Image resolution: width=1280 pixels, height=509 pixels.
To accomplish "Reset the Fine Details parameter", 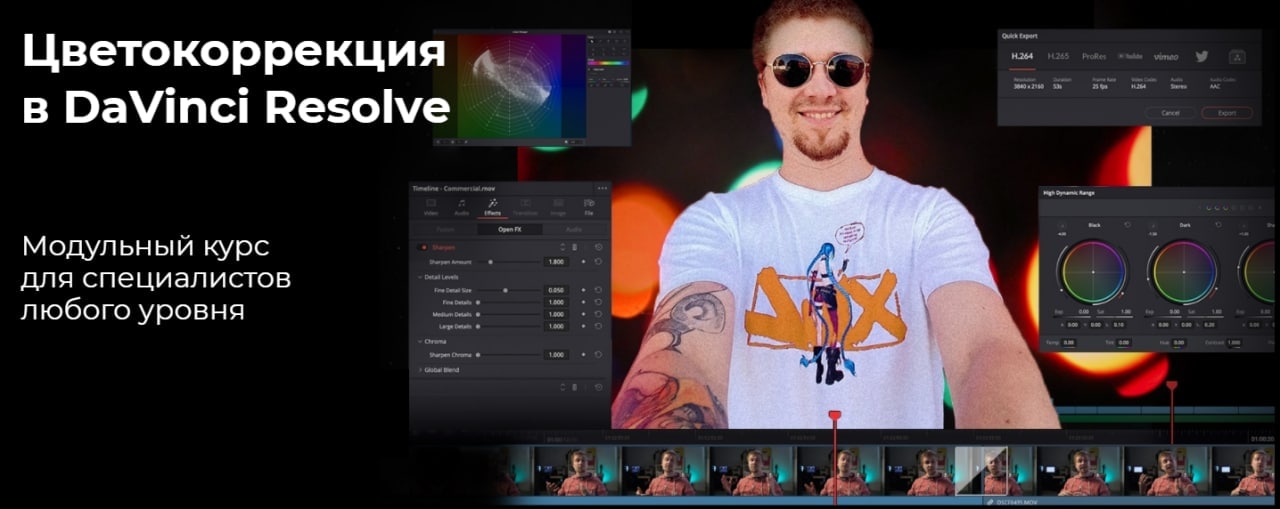I will coord(598,302).
